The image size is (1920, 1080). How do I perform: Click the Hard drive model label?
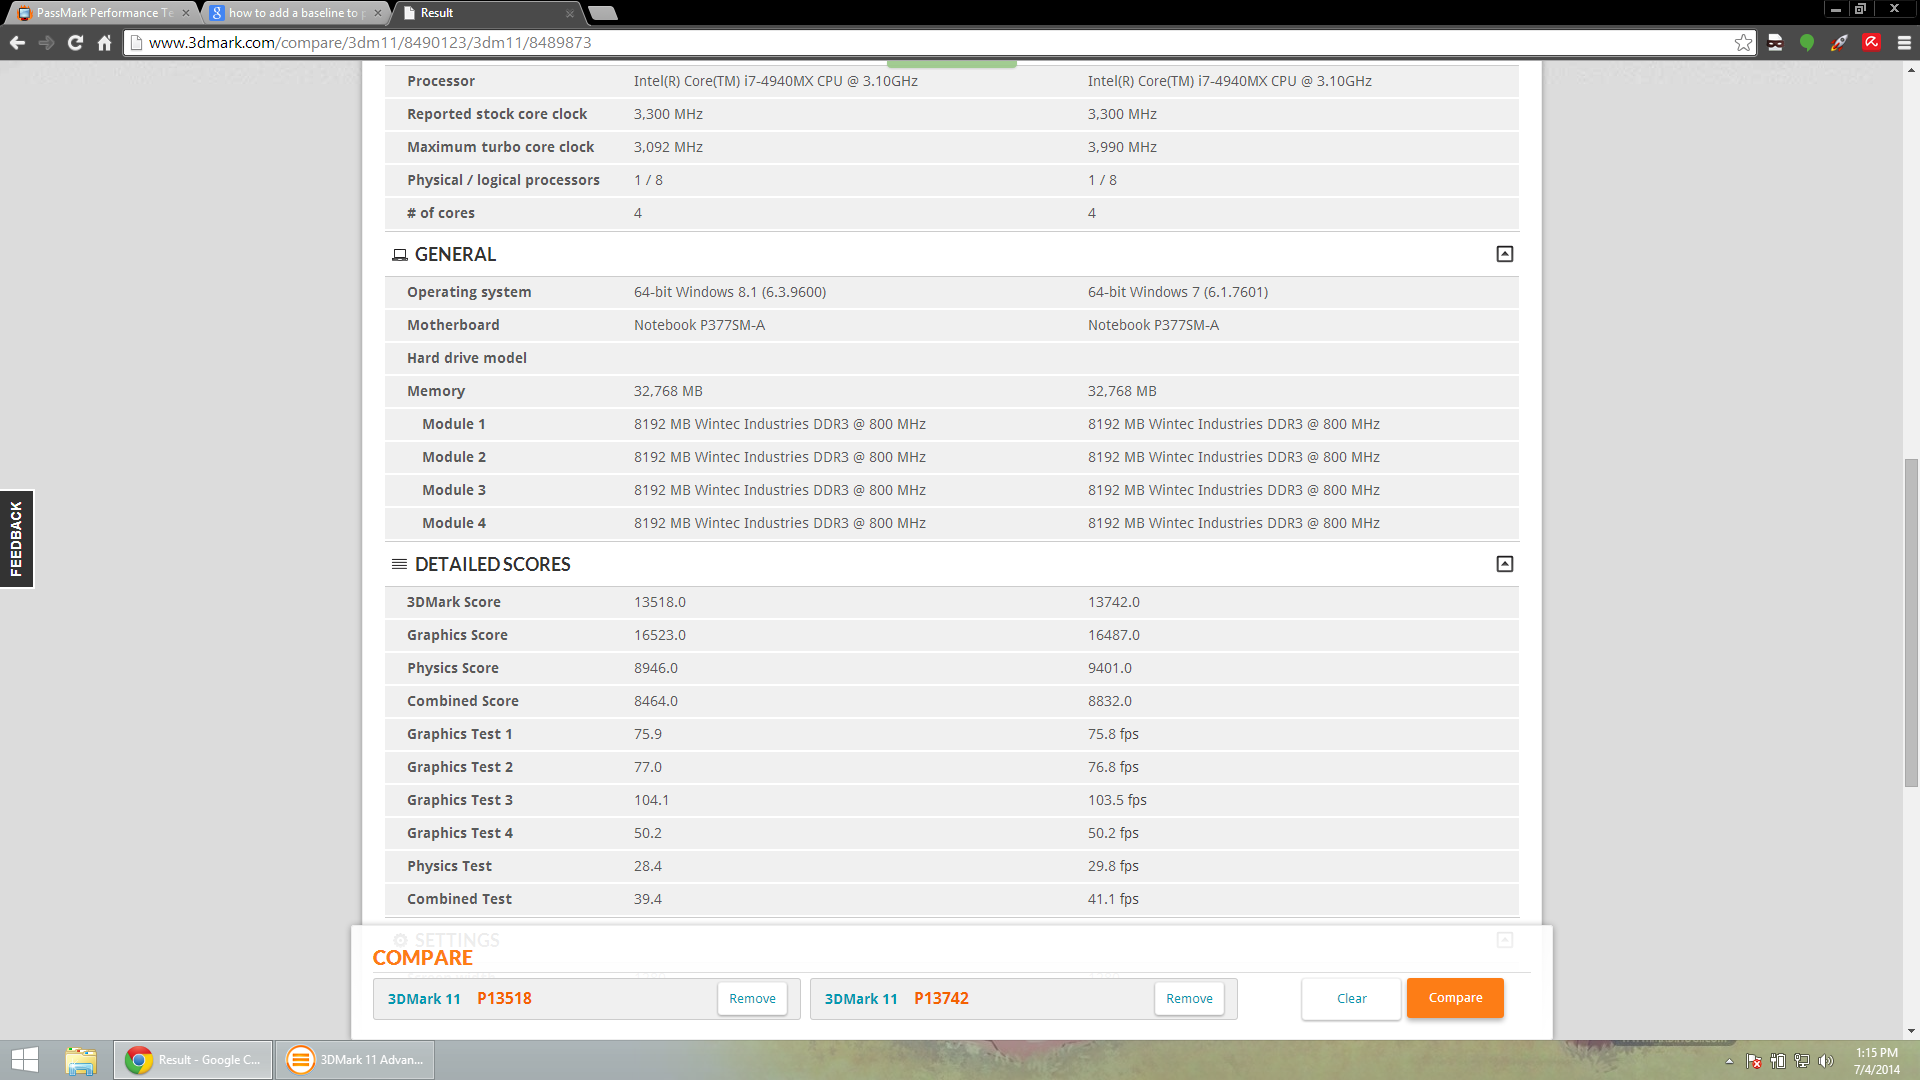467,358
